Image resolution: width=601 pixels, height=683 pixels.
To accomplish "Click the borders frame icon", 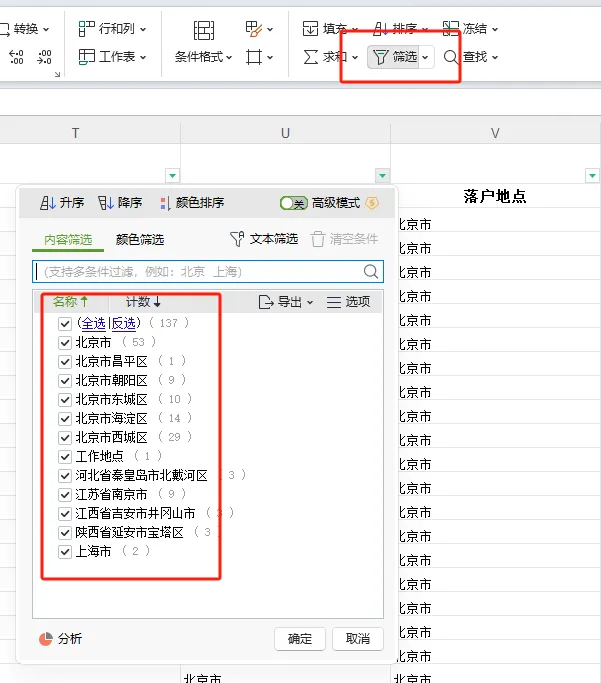I will pos(253,57).
